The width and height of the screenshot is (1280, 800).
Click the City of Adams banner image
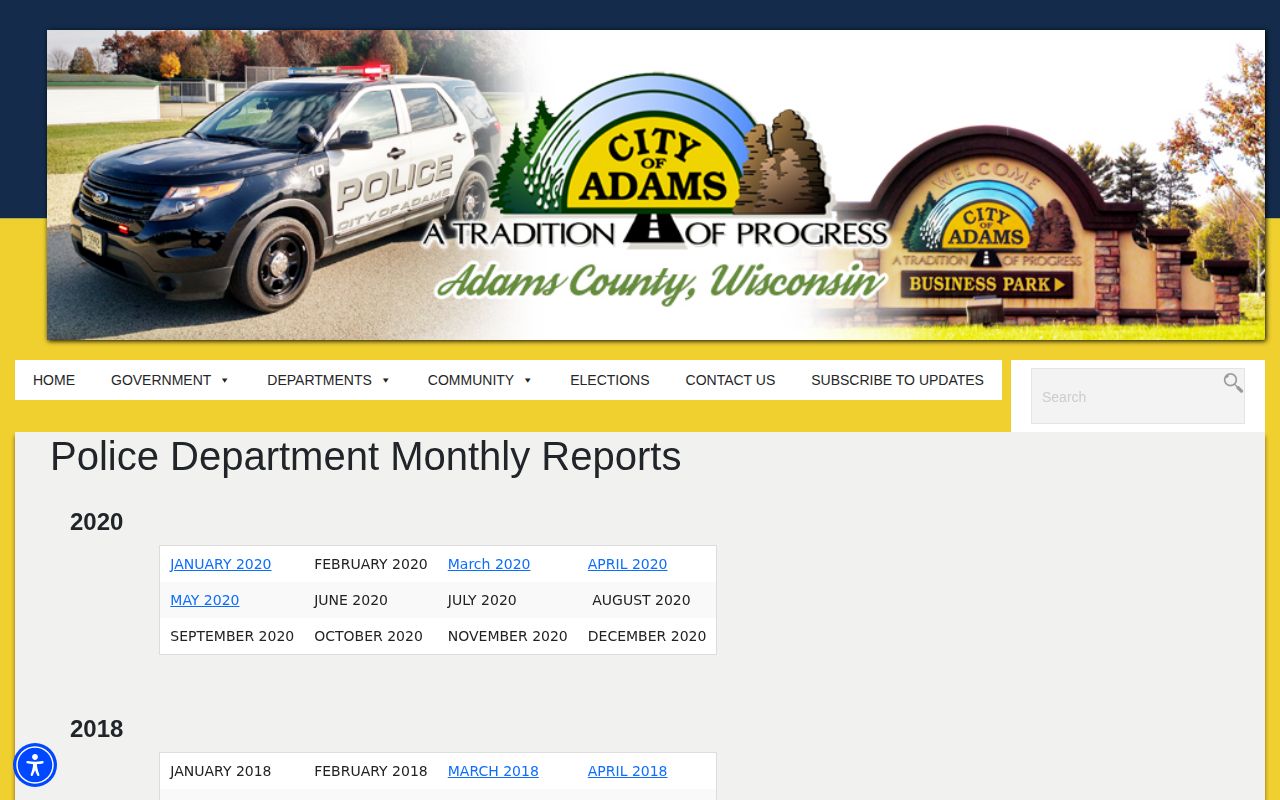[656, 185]
